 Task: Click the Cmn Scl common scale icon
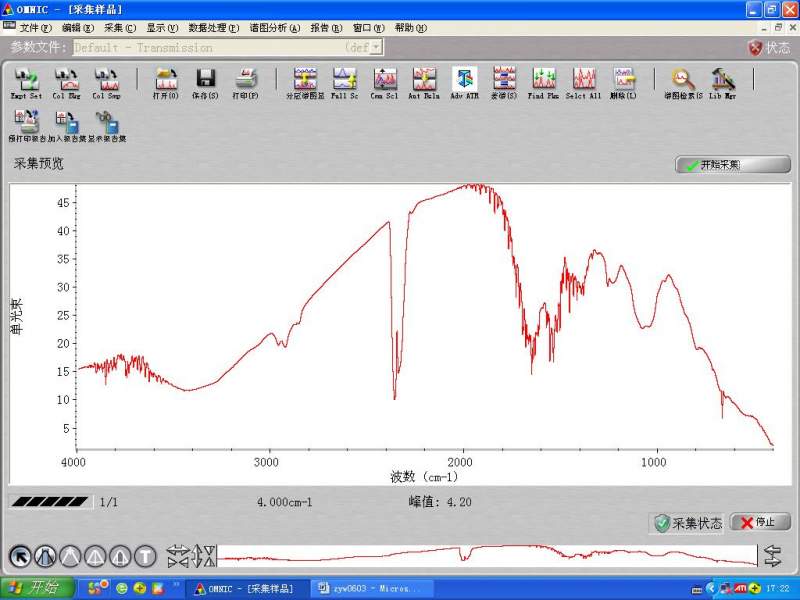384,83
